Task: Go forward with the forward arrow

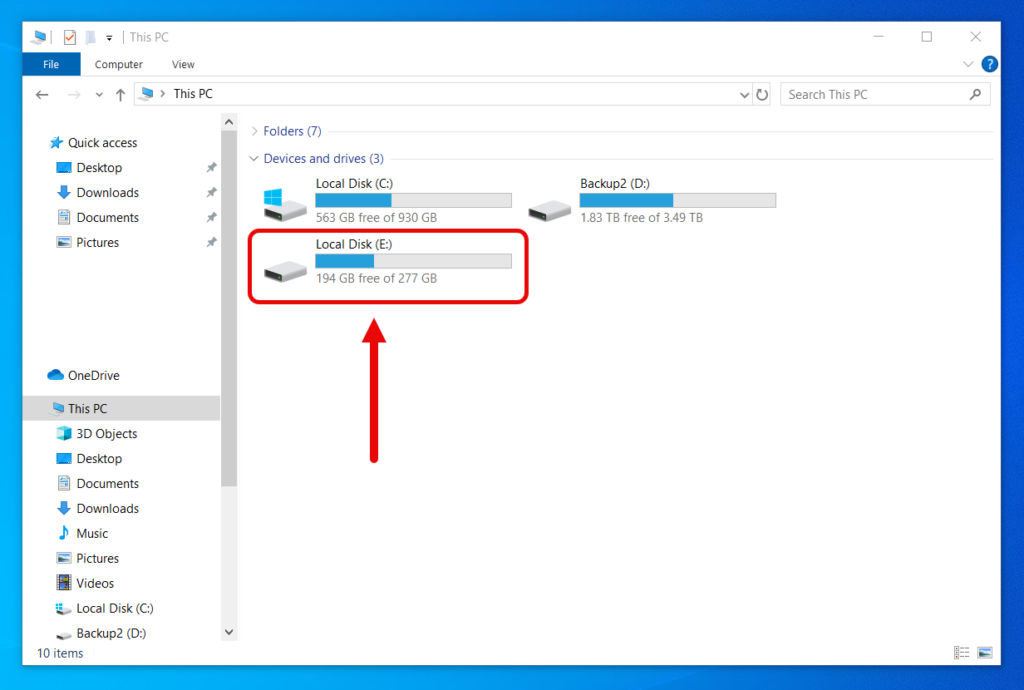Action: pyautogui.click(x=74, y=95)
